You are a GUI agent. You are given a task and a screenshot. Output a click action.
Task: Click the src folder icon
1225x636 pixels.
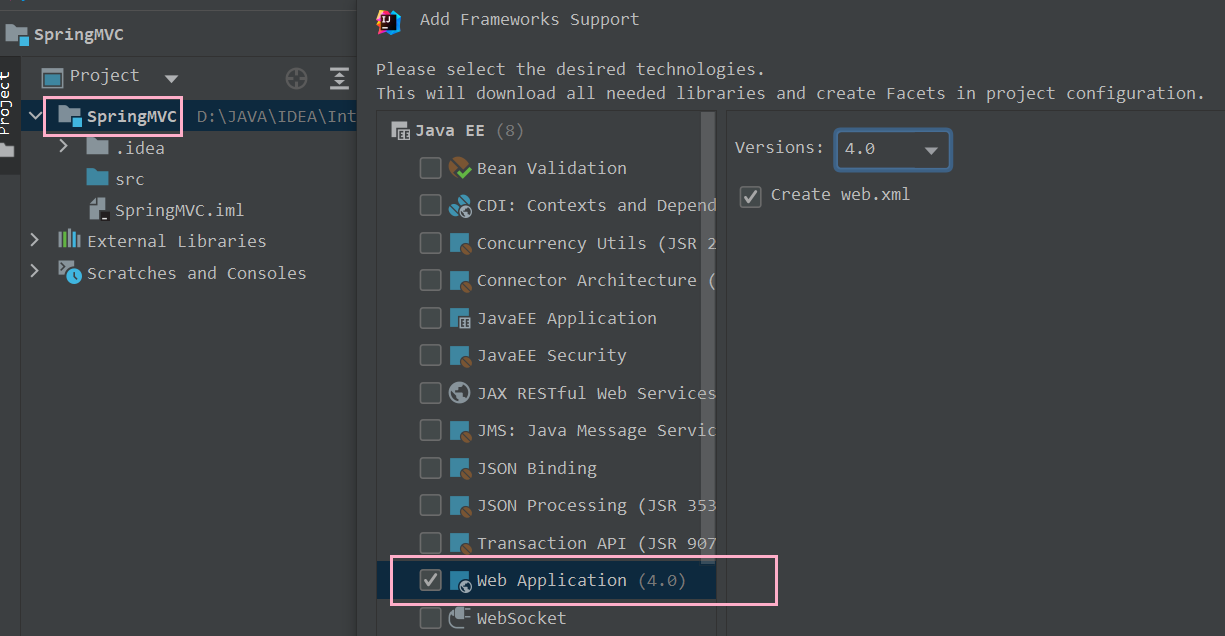click(97, 179)
